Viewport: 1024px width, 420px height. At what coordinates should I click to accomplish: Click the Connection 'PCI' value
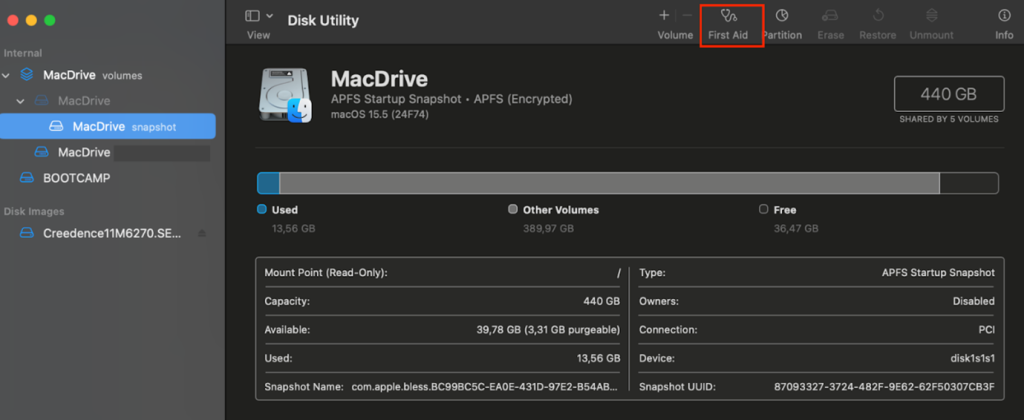pyautogui.click(x=986, y=330)
